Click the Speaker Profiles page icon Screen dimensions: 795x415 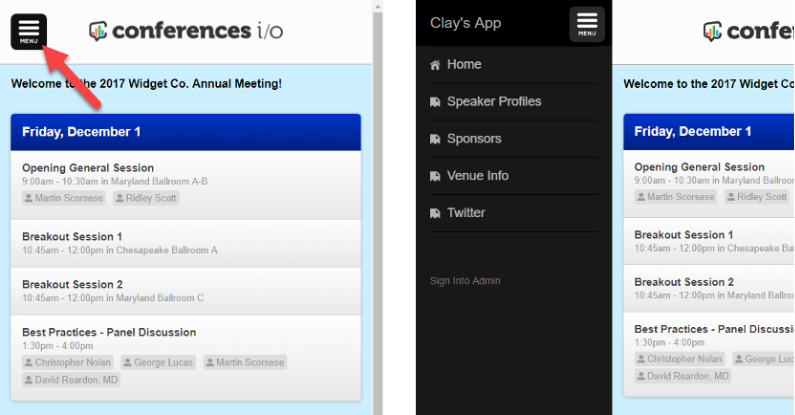pyautogui.click(x=435, y=102)
